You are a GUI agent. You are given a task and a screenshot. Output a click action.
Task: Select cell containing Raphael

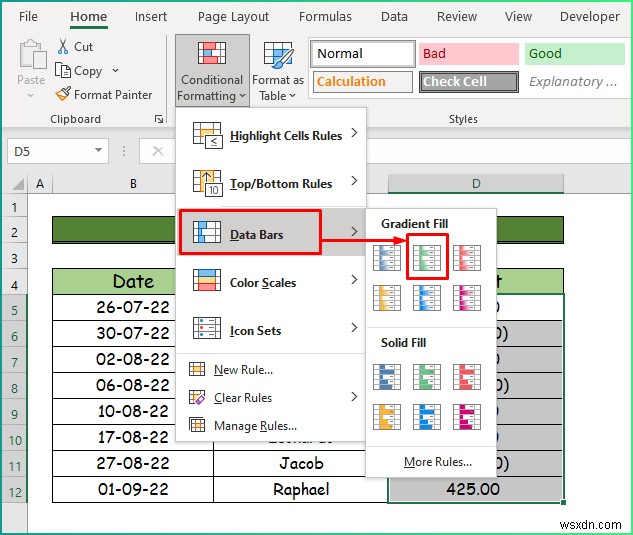(x=300, y=489)
